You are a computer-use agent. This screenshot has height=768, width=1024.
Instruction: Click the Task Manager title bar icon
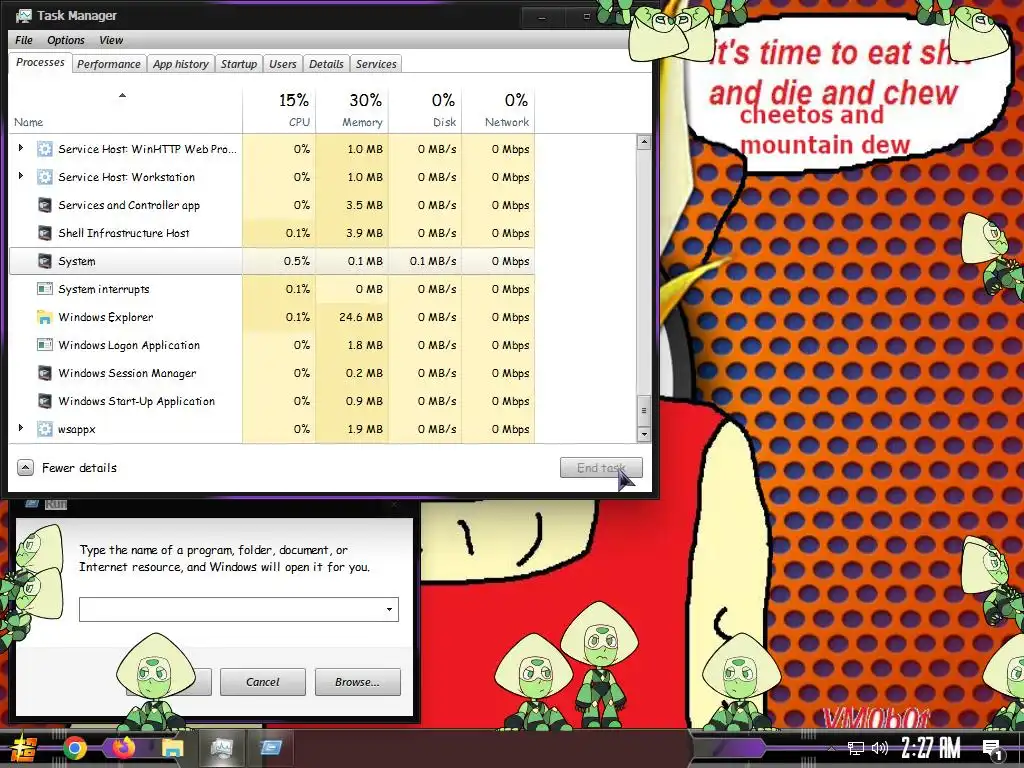click(24, 15)
